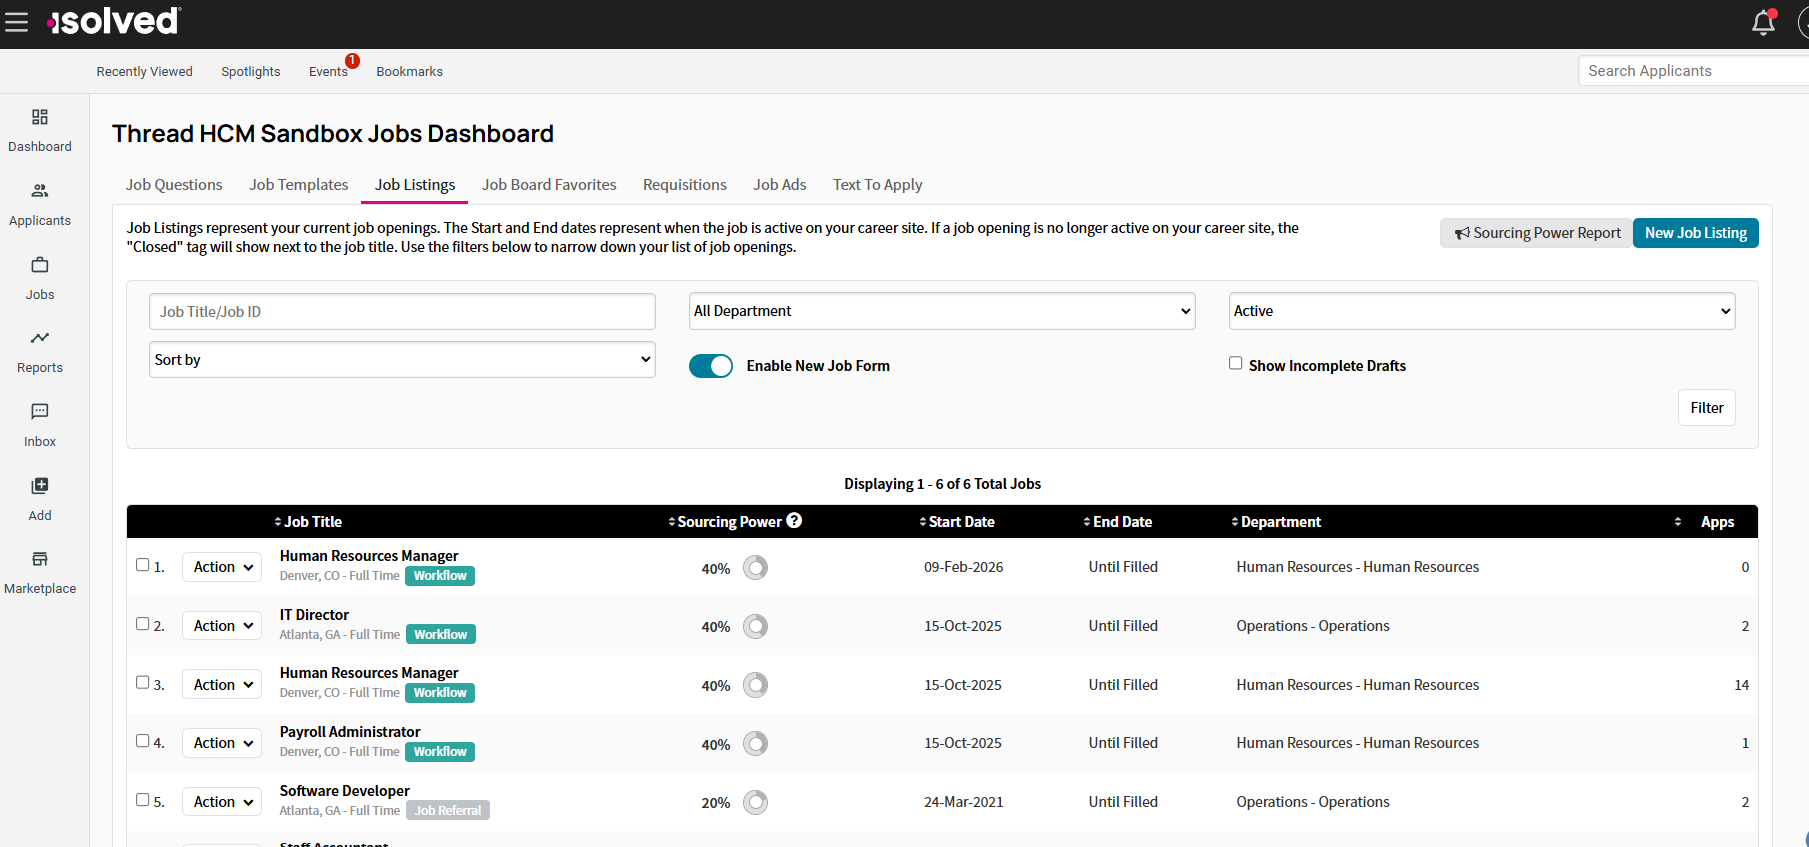Click the Job Referral tag on Software Developer
The image size is (1809, 847).
point(447,811)
